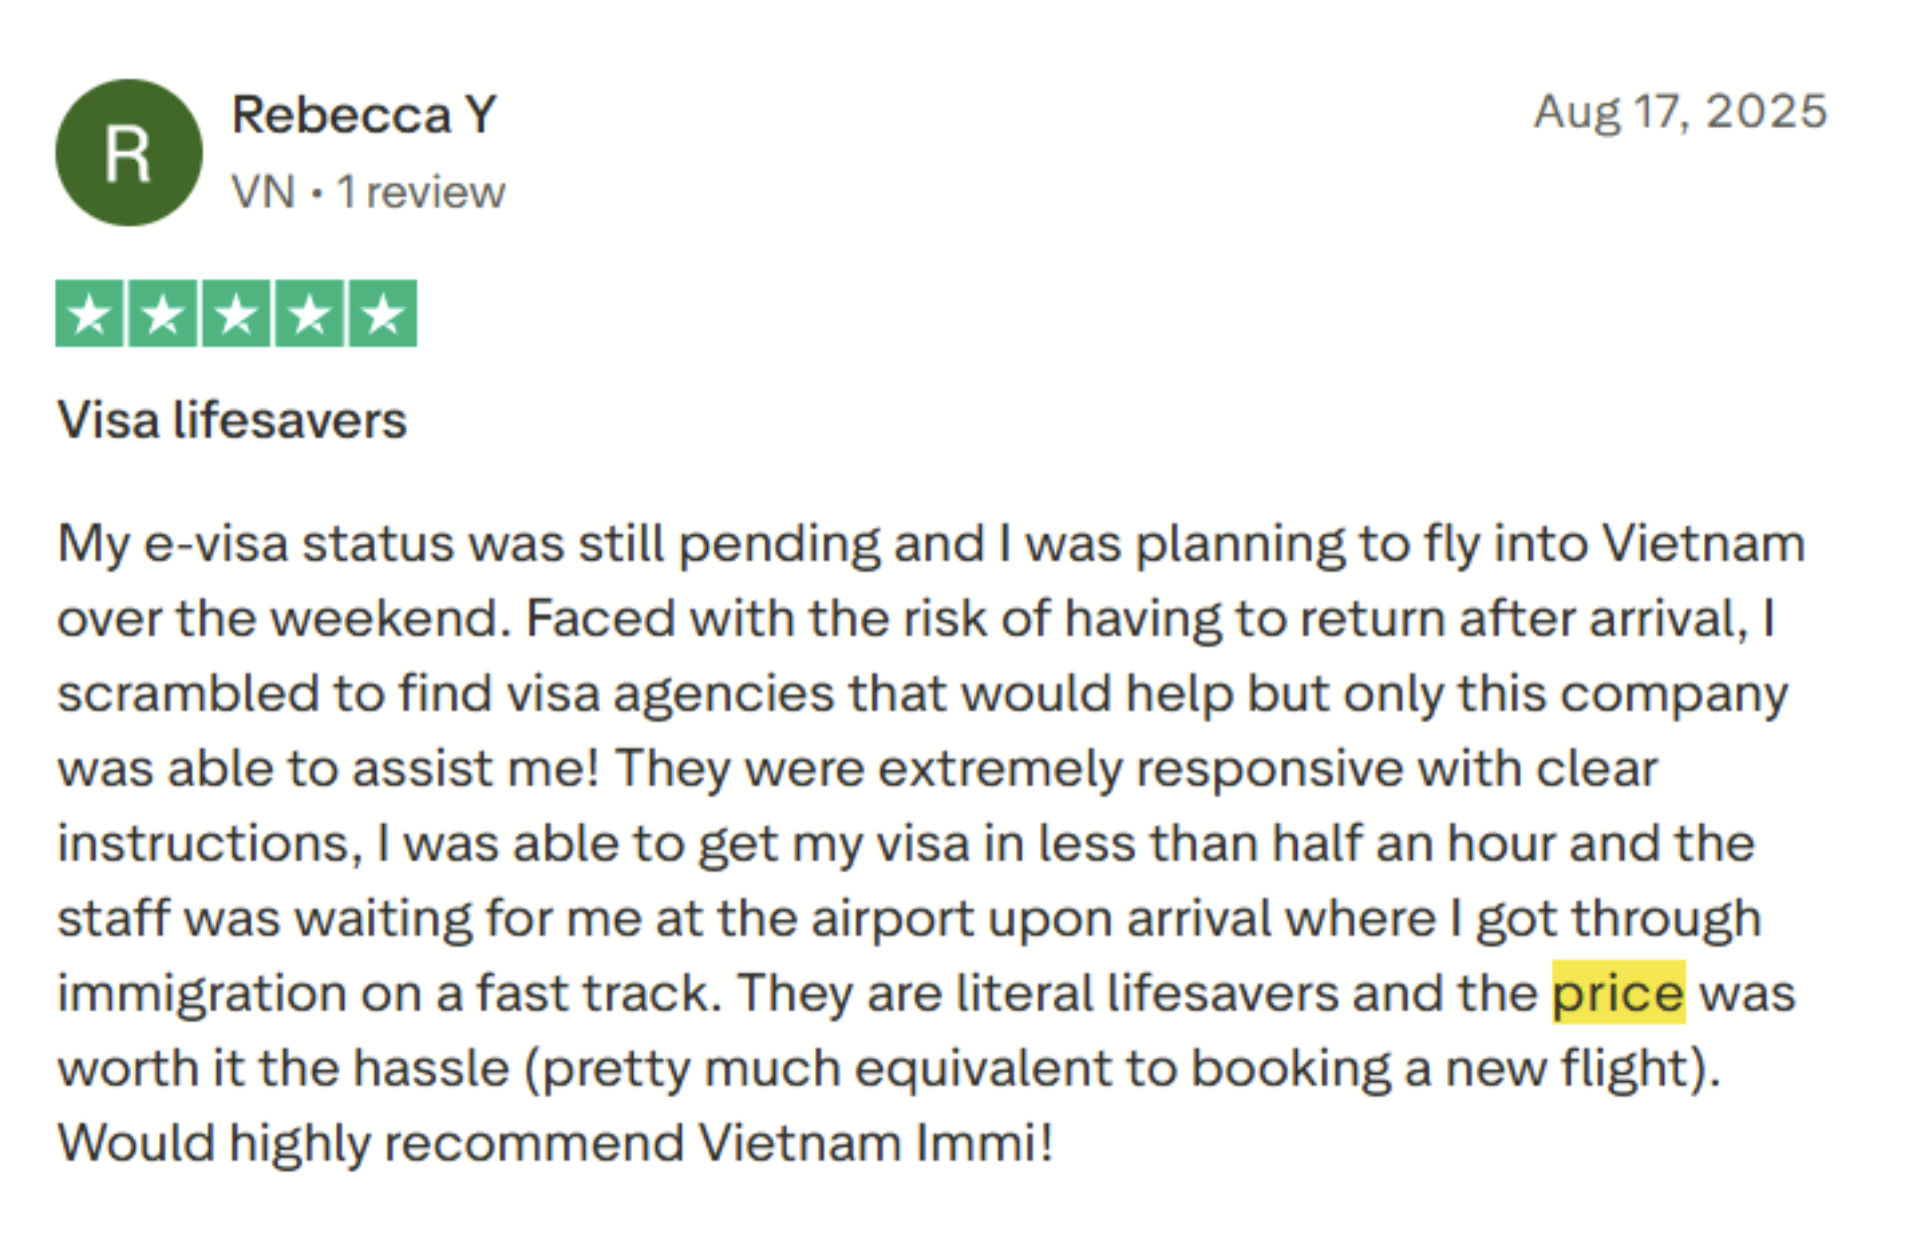This screenshot has height=1244, width=1930.
Task: Click the Aug 17, 2025 review date
Action: coord(1680,112)
